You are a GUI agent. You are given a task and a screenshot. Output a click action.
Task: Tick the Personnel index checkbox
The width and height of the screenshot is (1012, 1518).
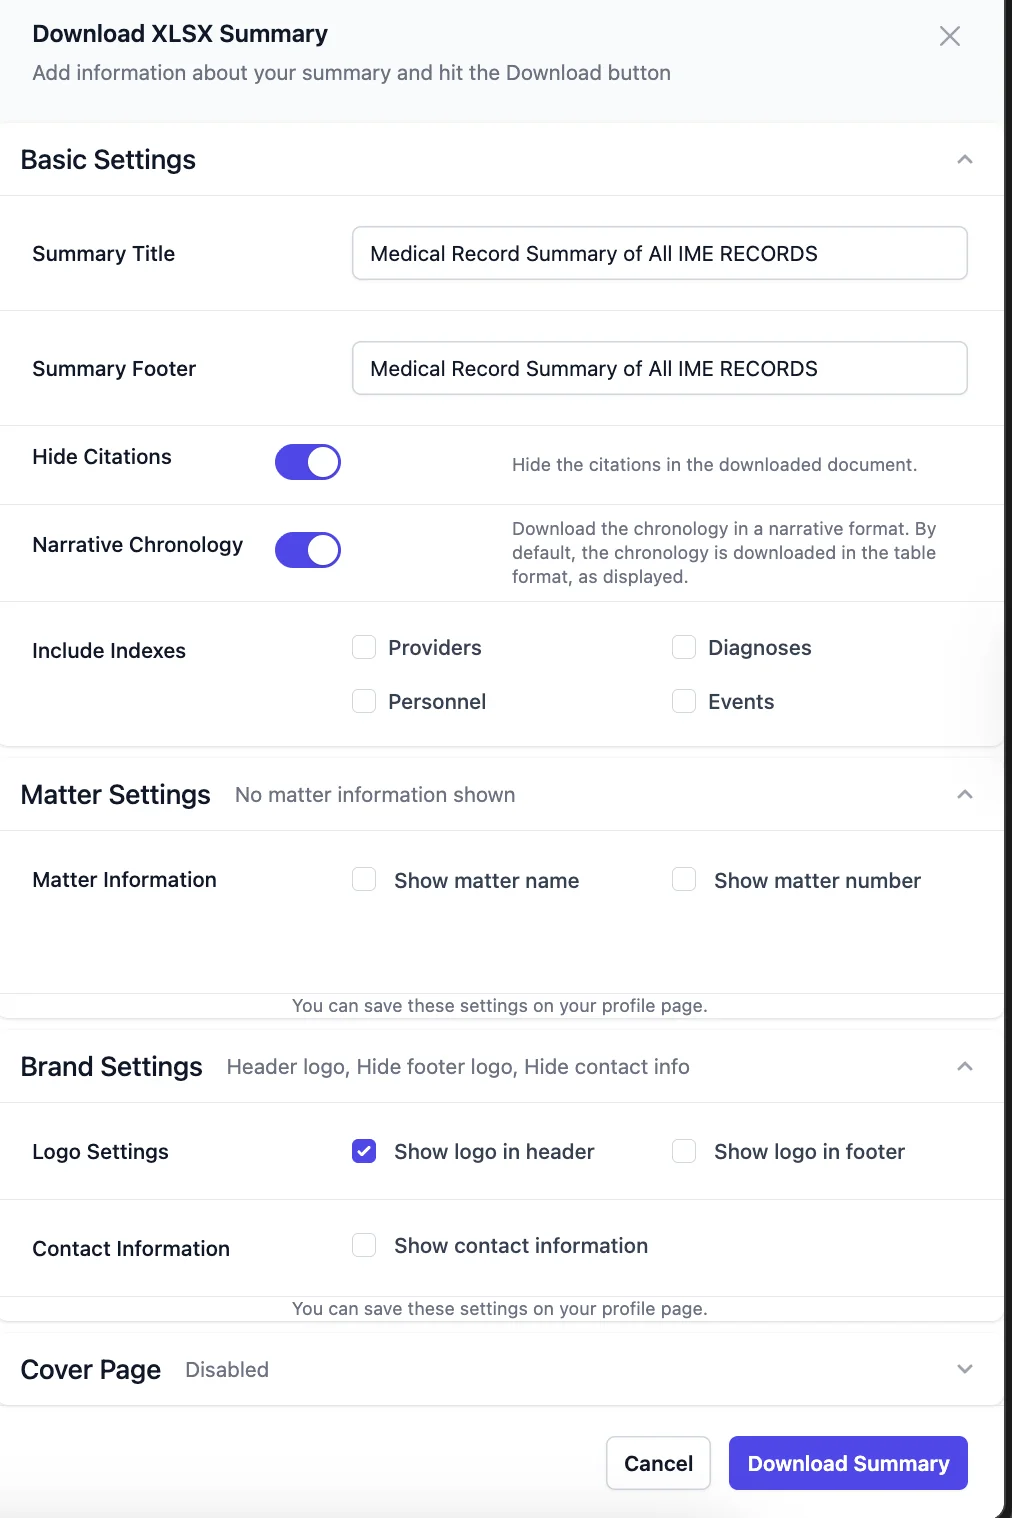364,702
